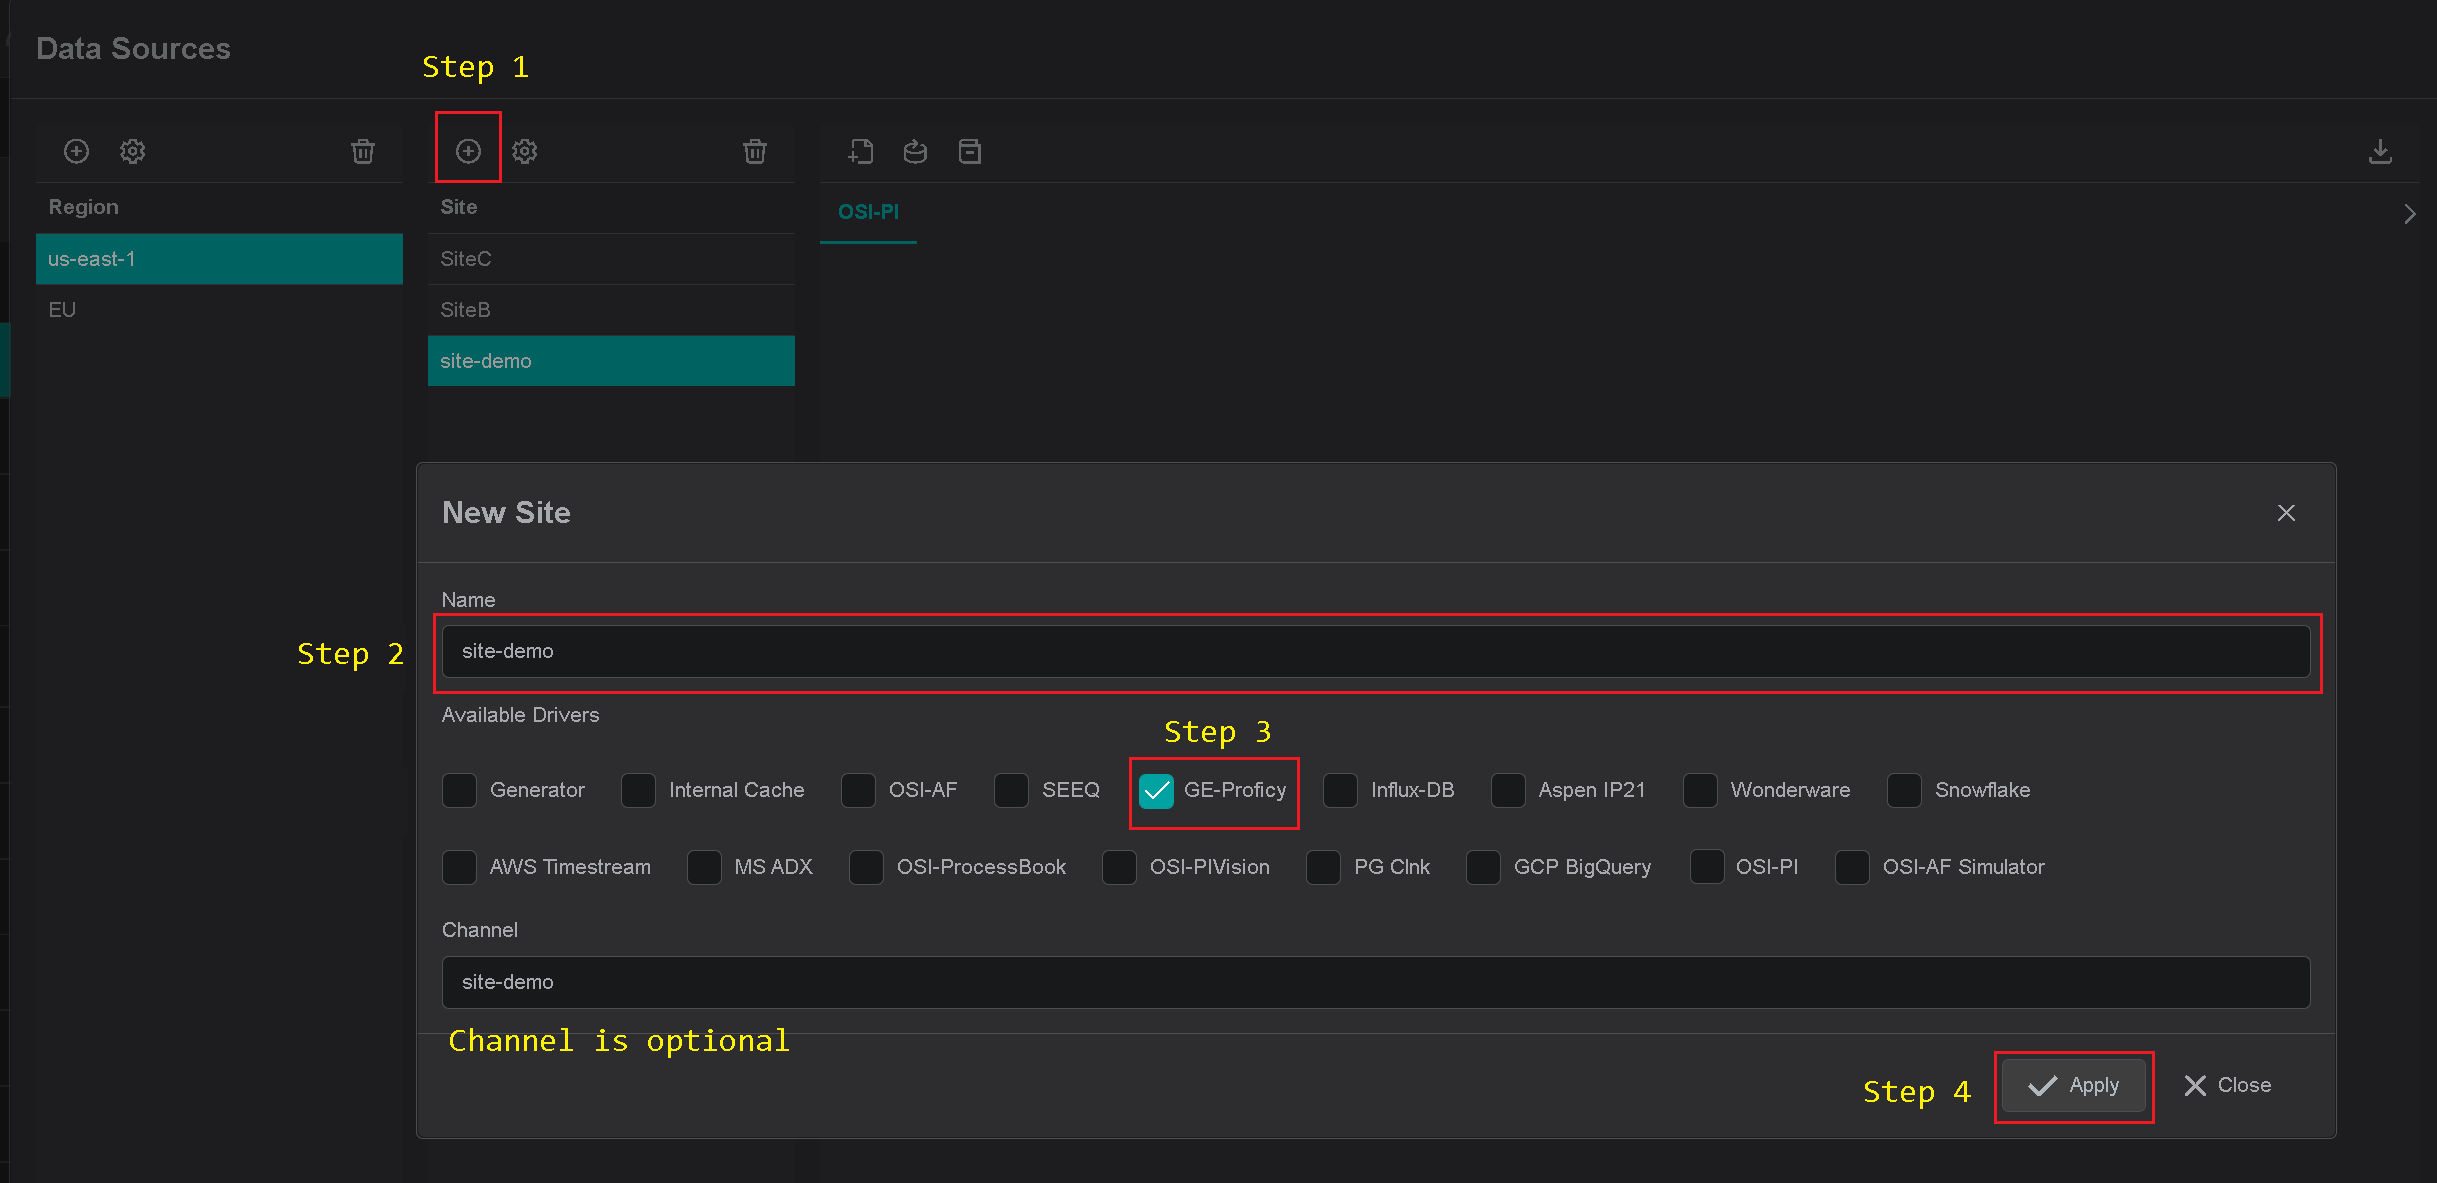The width and height of the screenshot is (2437, 1183).
Task: Click the download icon at top right
Action: click(x=2380, y=151)
